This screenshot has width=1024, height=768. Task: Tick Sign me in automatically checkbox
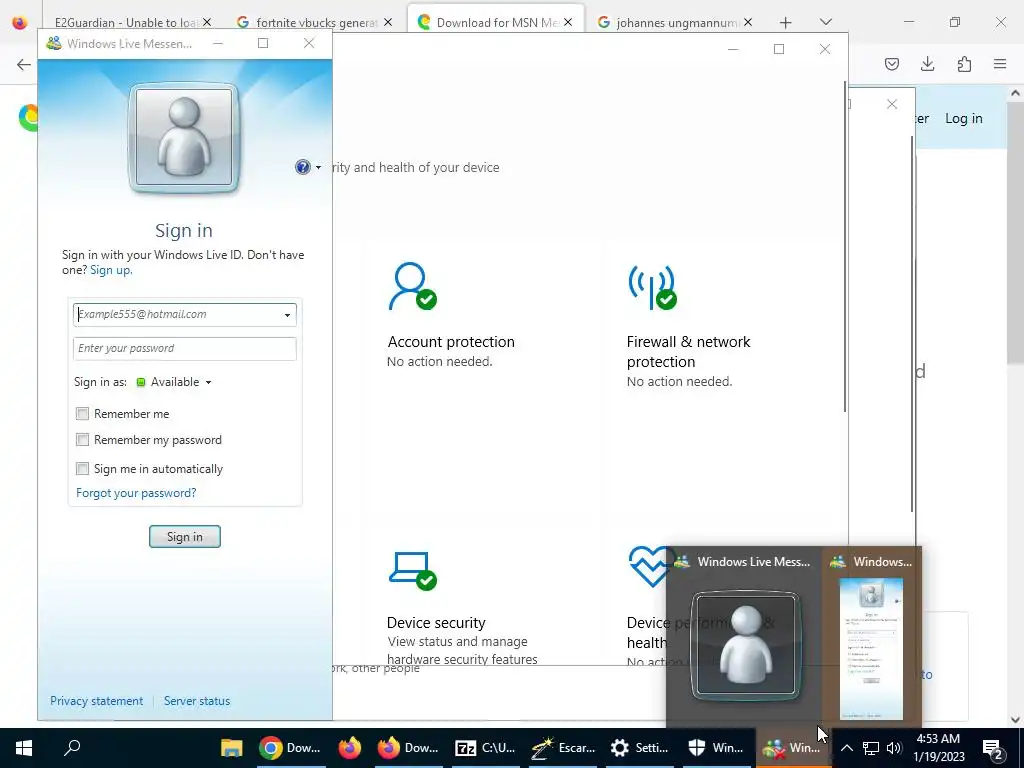[x=82, y=468]
